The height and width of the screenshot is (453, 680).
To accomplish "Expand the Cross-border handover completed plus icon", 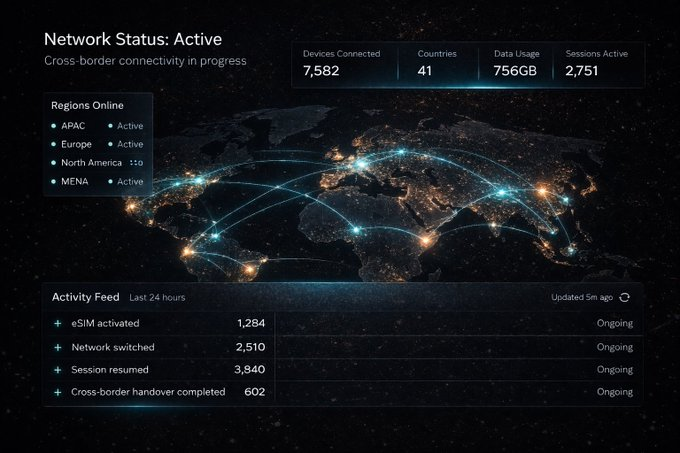I will (58, 392).
